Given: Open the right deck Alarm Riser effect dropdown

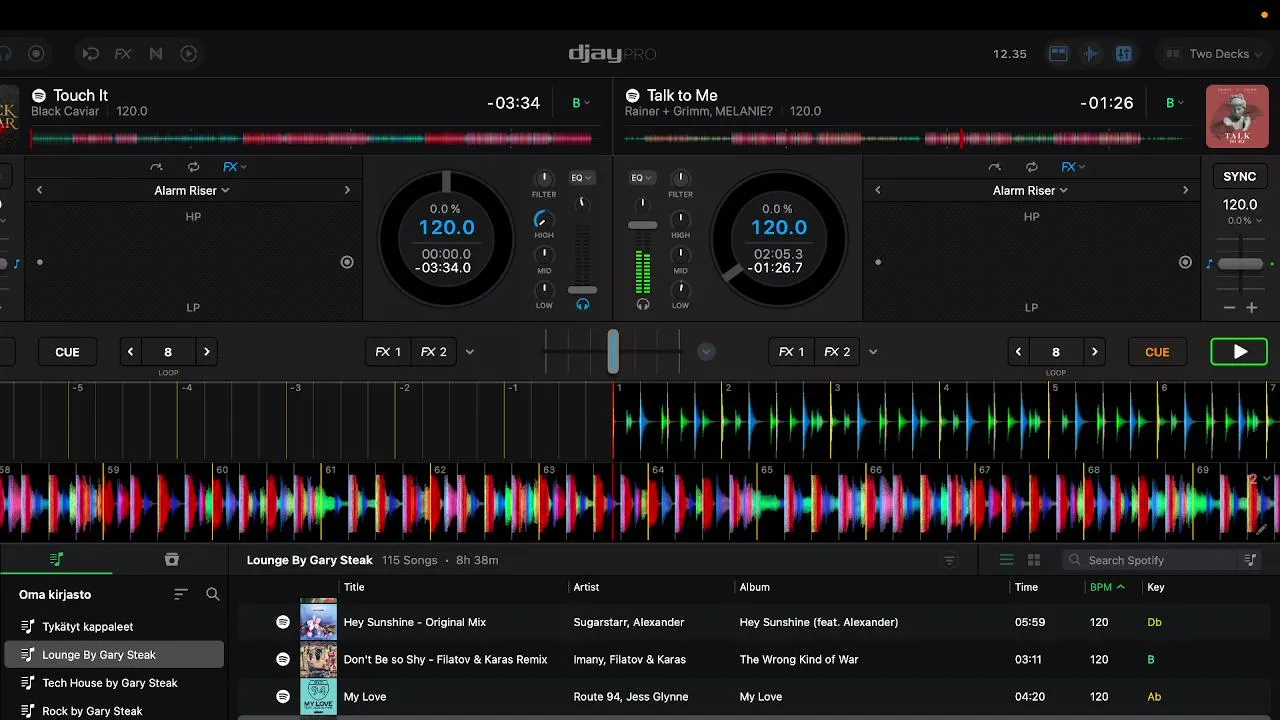Looking at the screenshot, I should [1030, 190].
